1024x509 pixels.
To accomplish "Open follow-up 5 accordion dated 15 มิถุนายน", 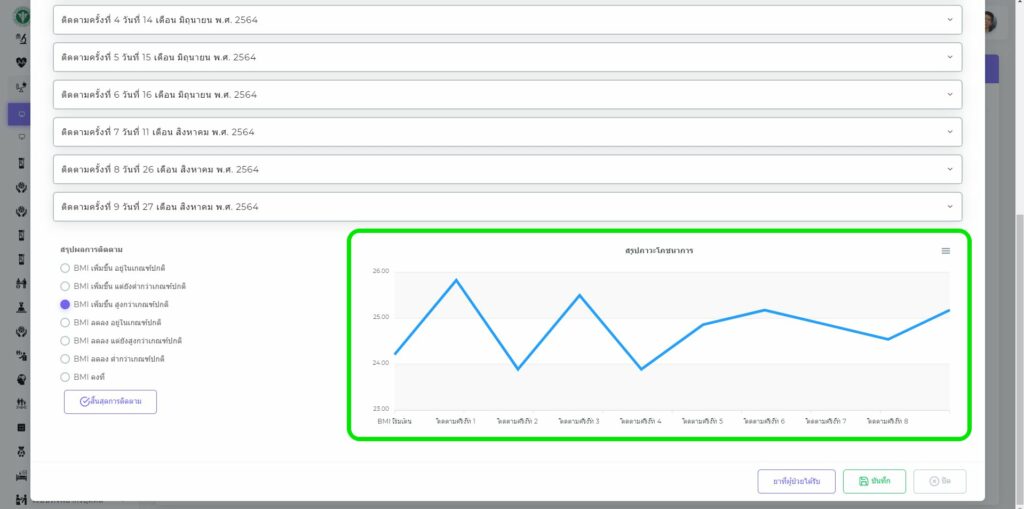I will (x=507, y=57).
